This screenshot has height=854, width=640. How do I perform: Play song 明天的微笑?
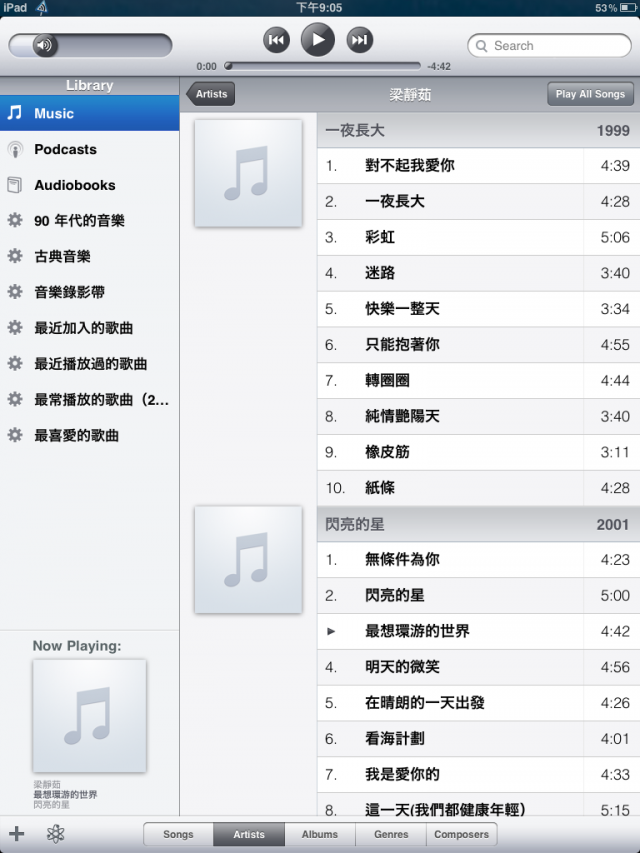click(478, 667)
